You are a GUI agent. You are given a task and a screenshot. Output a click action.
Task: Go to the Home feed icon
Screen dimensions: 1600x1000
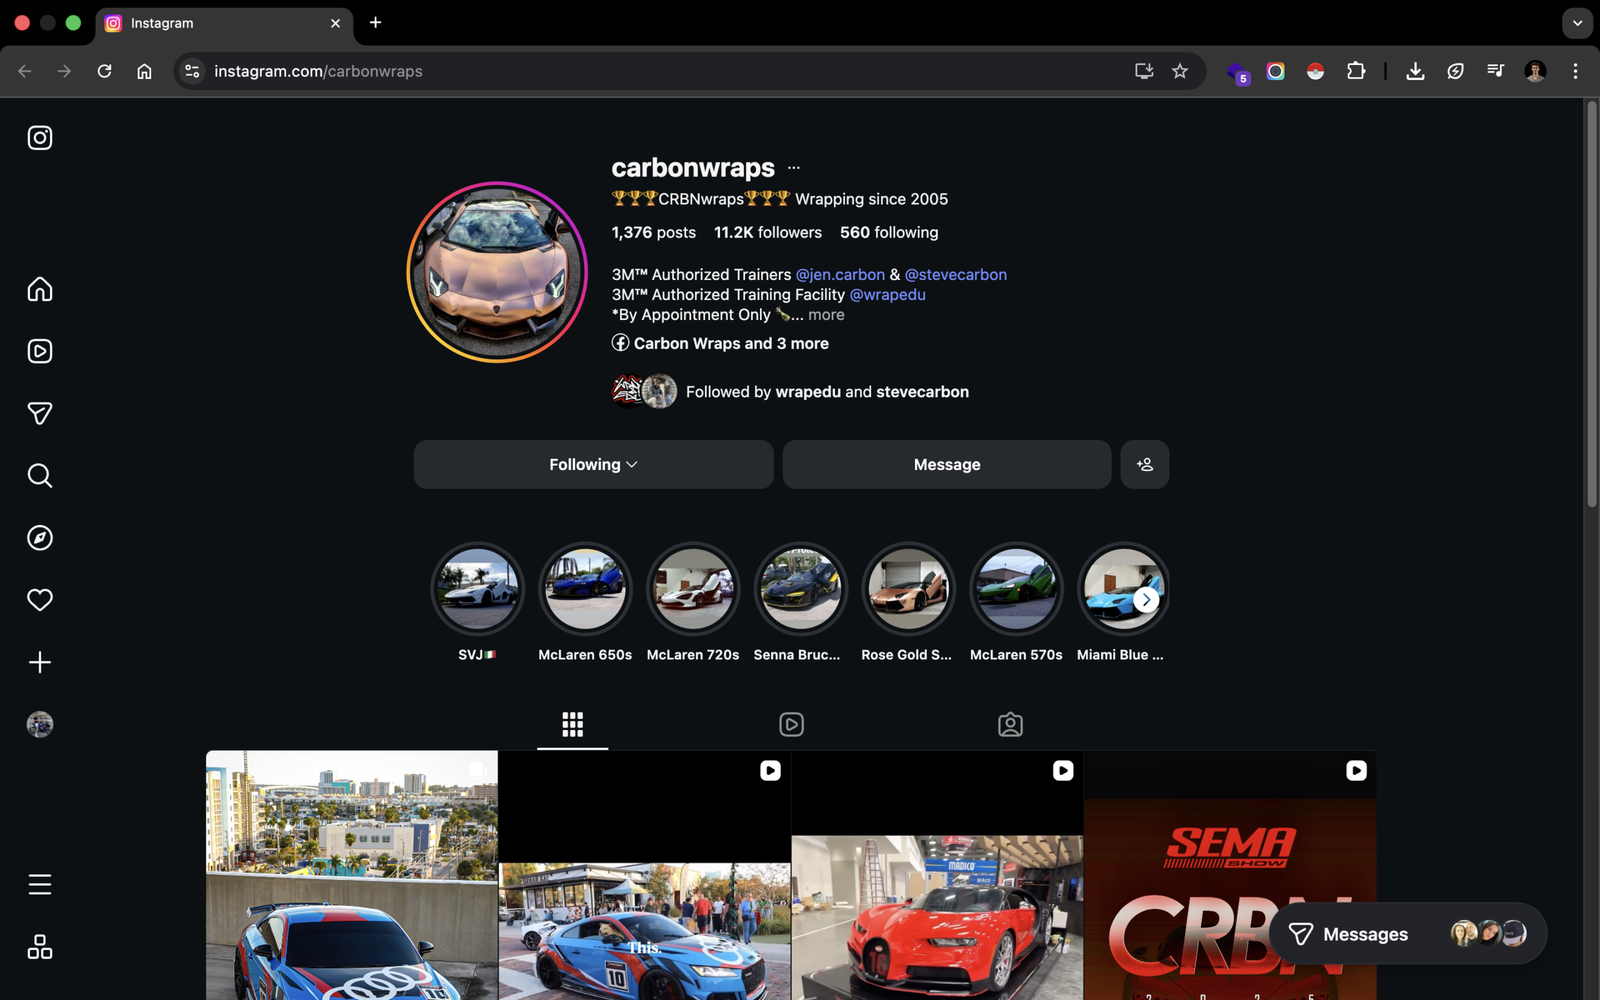coord(40,289)
